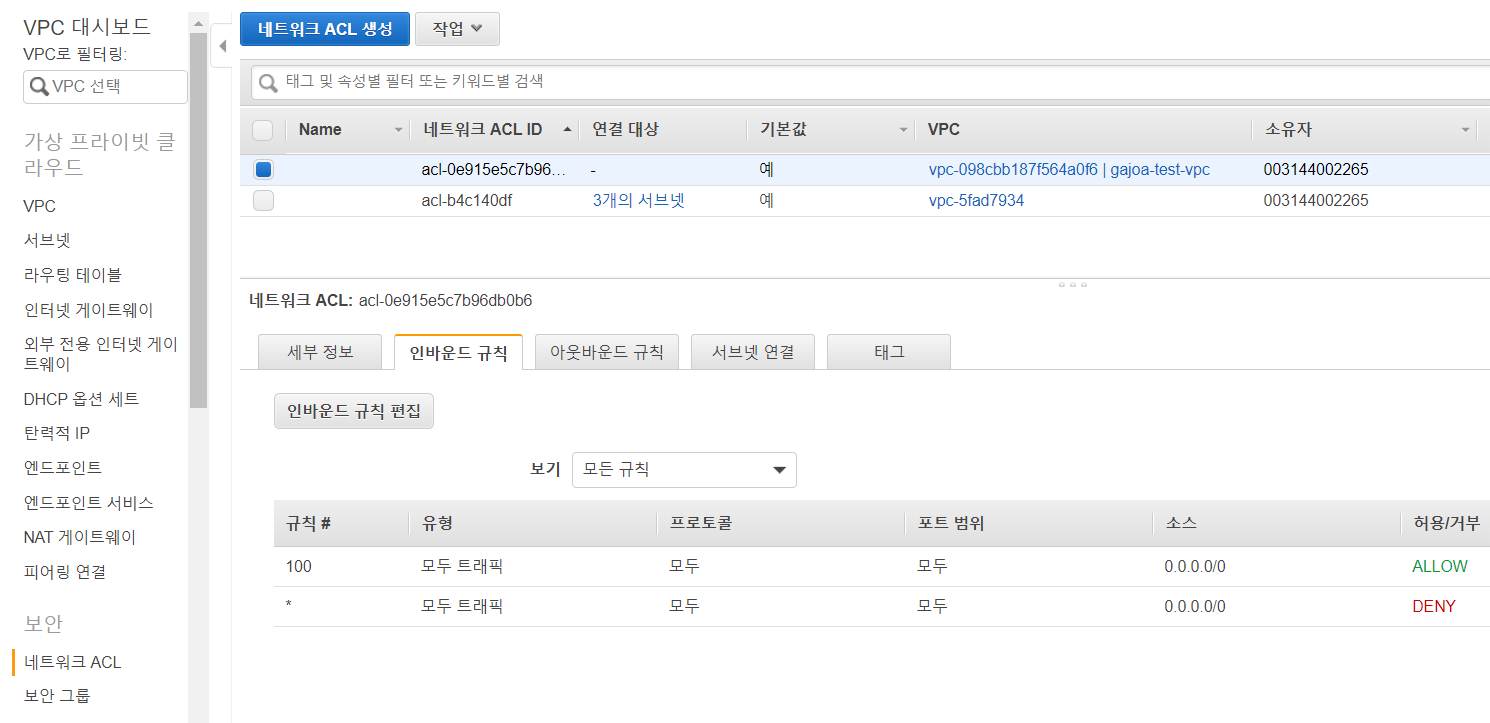
Task: Click the 규칙 # column header
Action: pyautogui.click(x=309, y=524)
